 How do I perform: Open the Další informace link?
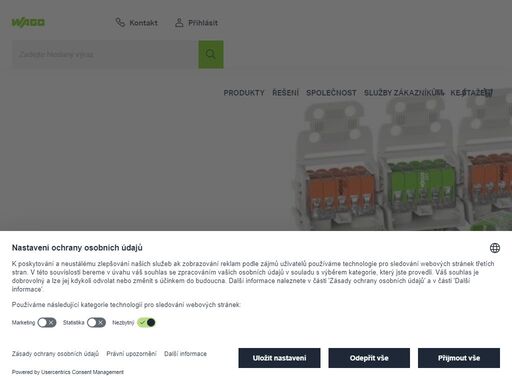[185, 354]
